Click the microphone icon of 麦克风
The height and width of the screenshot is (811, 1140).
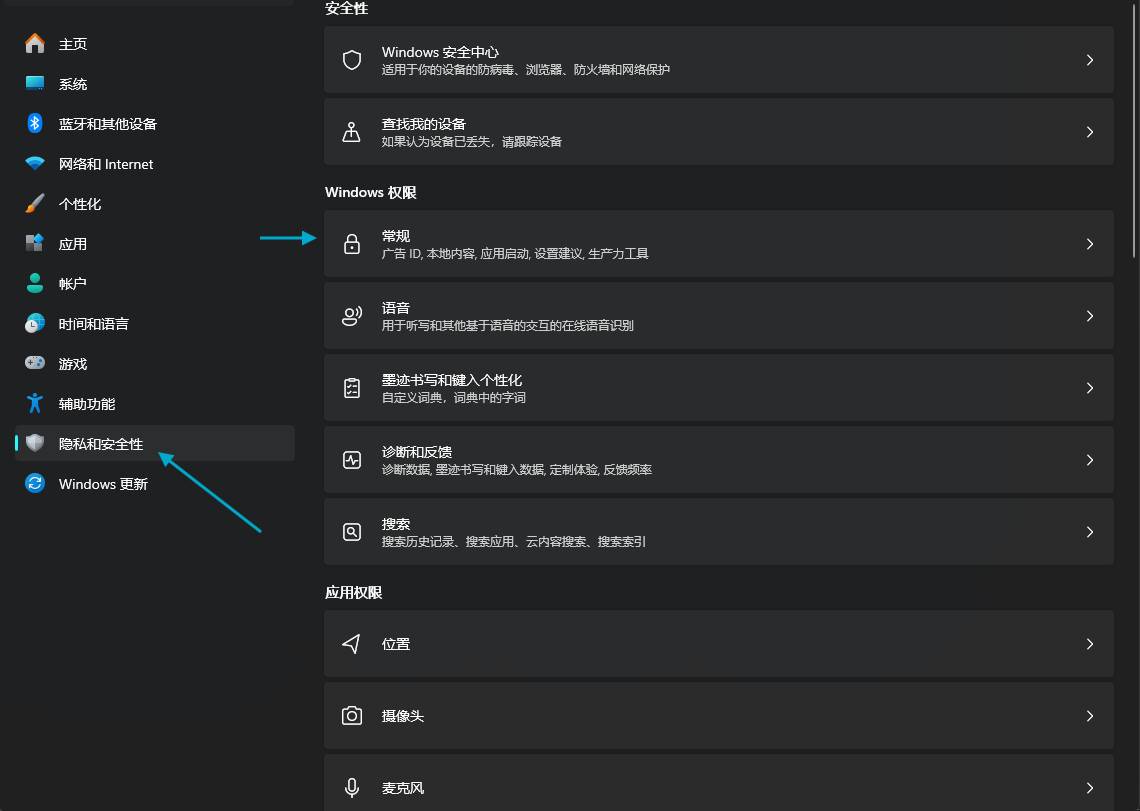pos(352,788)
